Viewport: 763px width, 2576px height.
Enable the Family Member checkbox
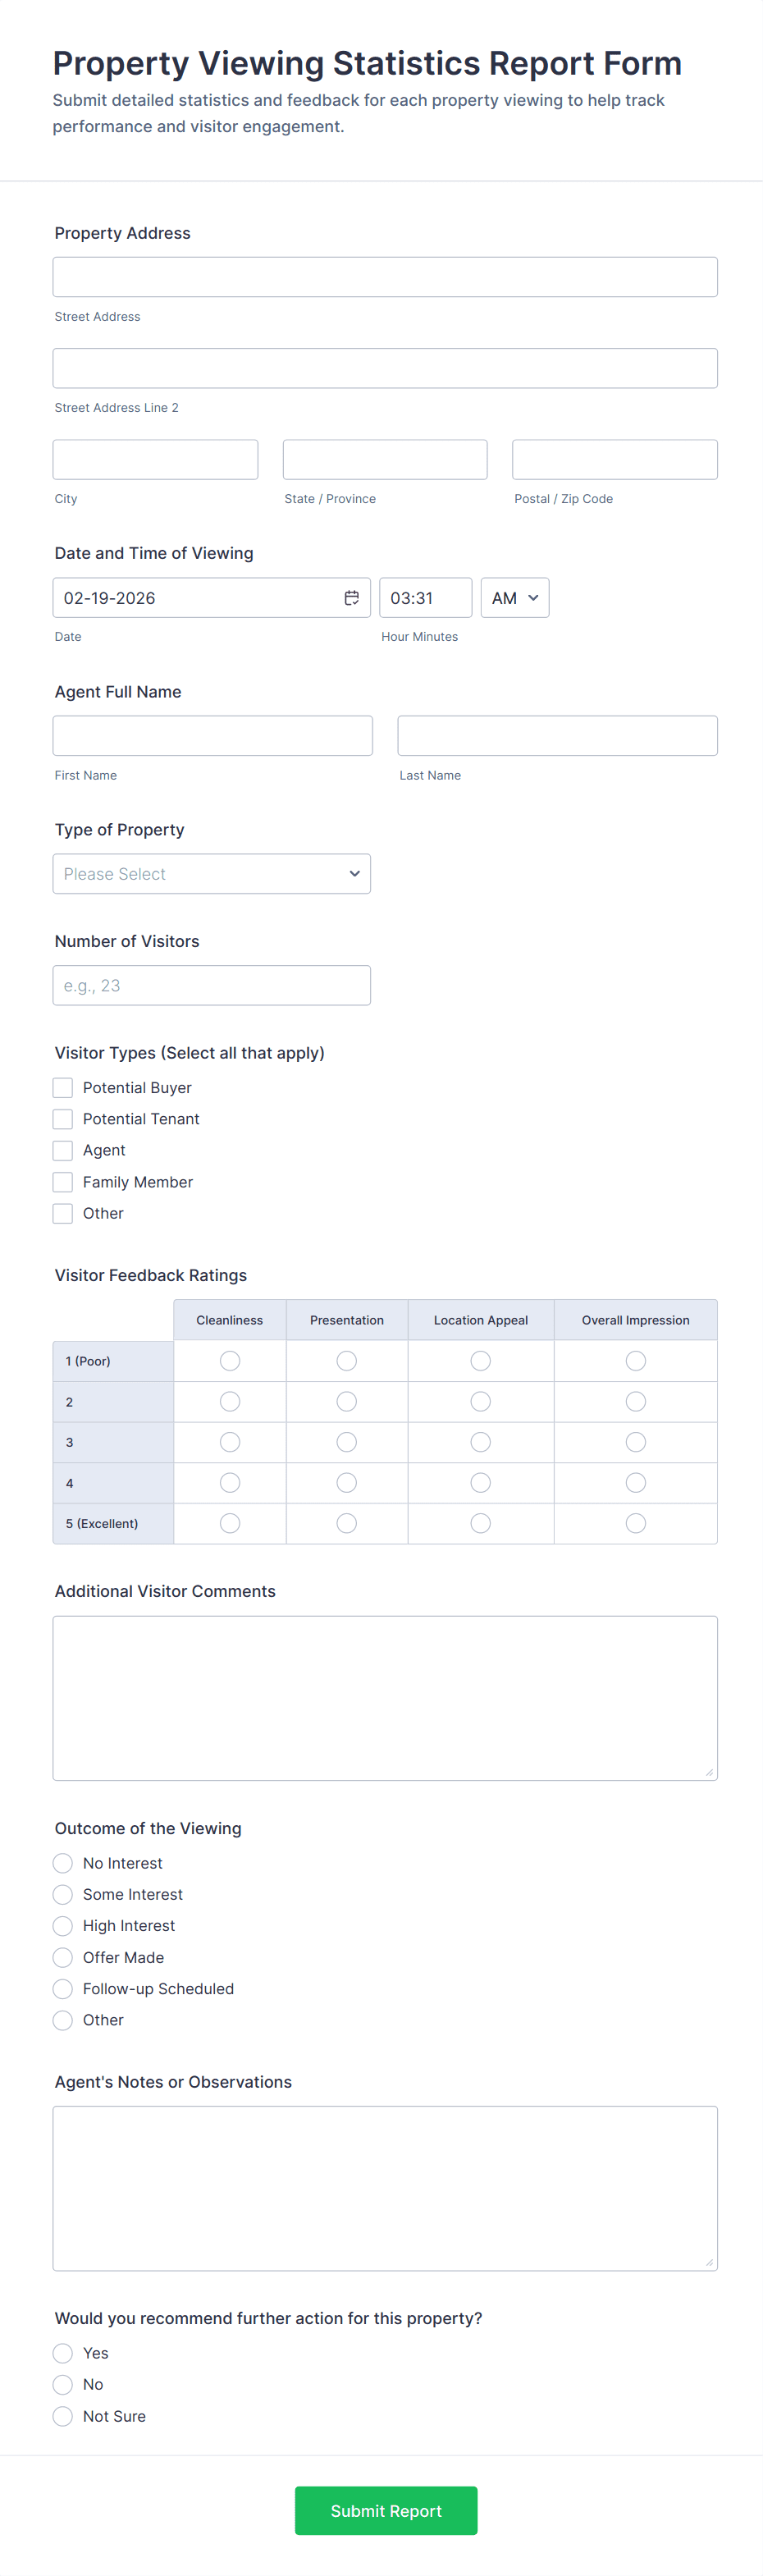63,1182
